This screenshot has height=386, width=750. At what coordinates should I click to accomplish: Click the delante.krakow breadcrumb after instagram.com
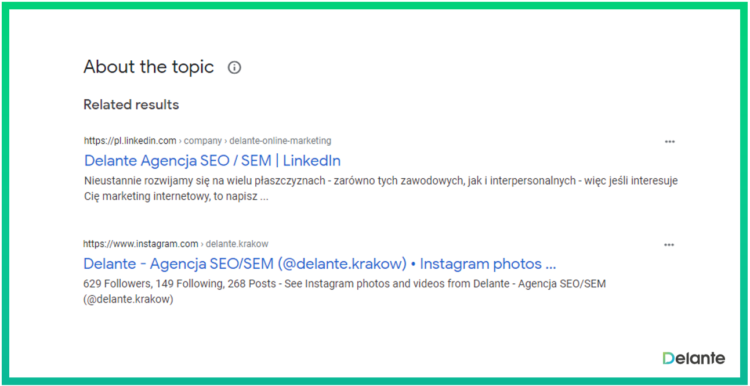point(237,244)
